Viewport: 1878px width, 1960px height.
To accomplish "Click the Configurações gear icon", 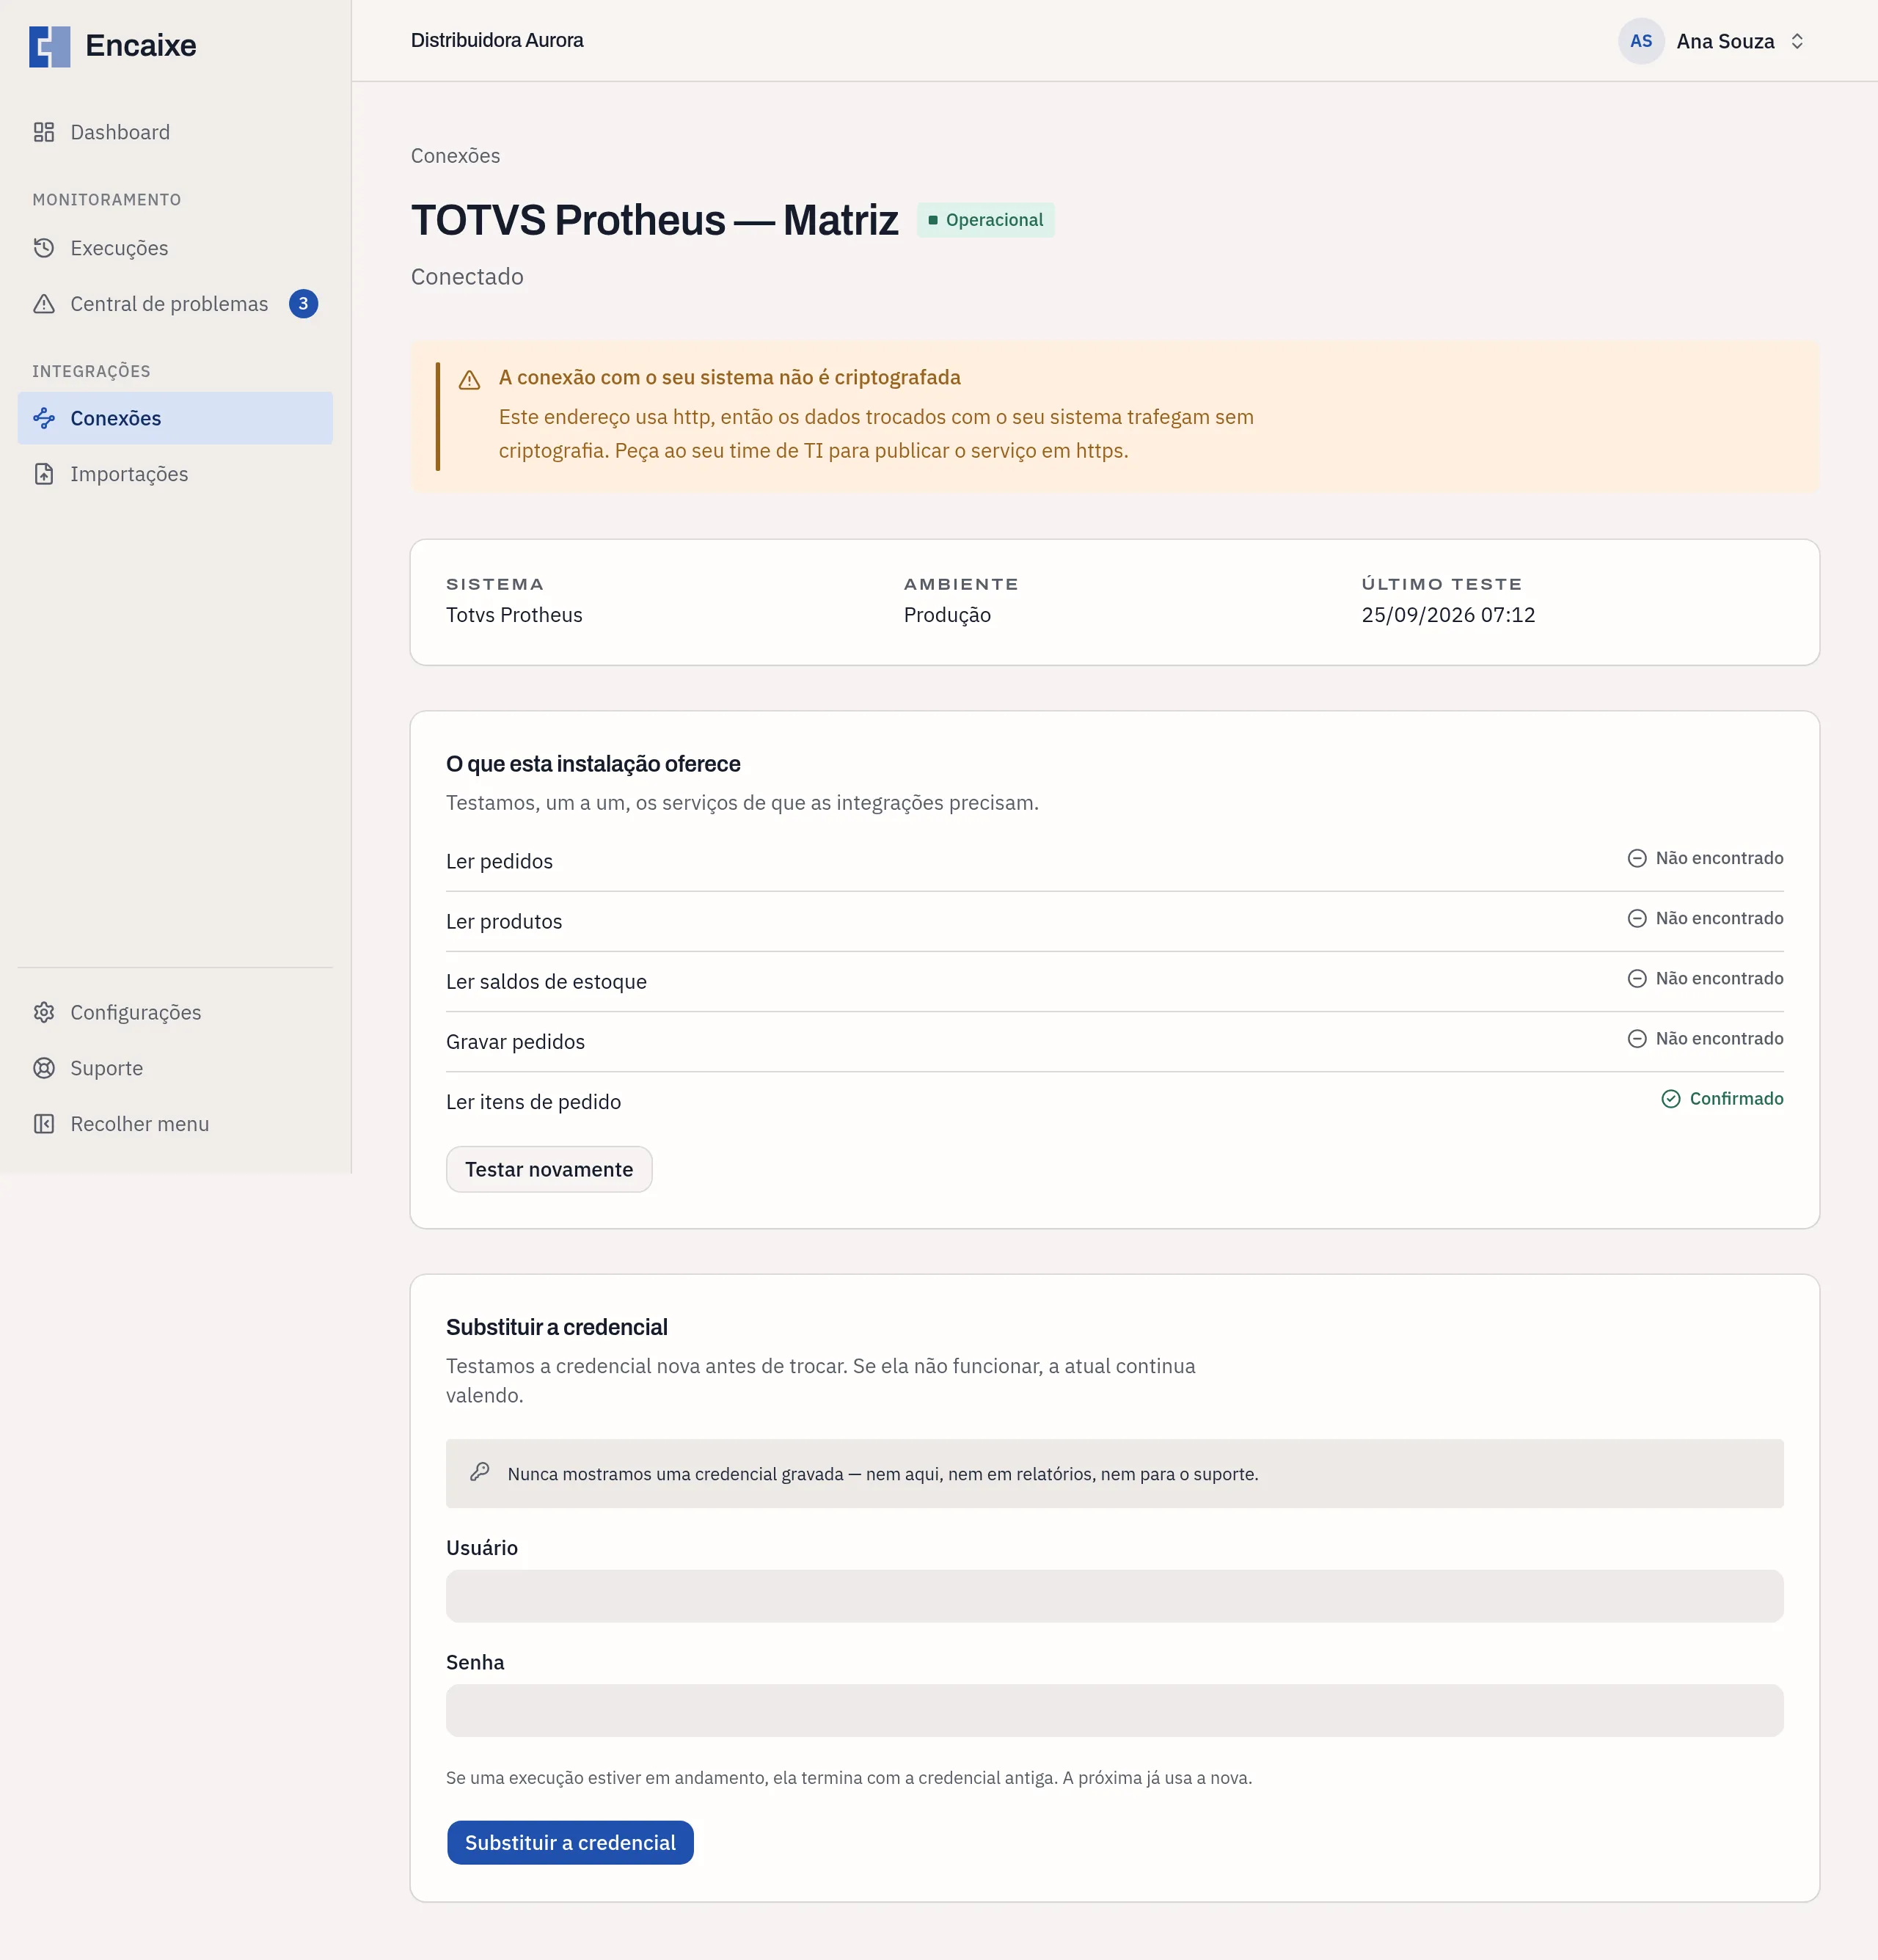I will [44, 1012].
